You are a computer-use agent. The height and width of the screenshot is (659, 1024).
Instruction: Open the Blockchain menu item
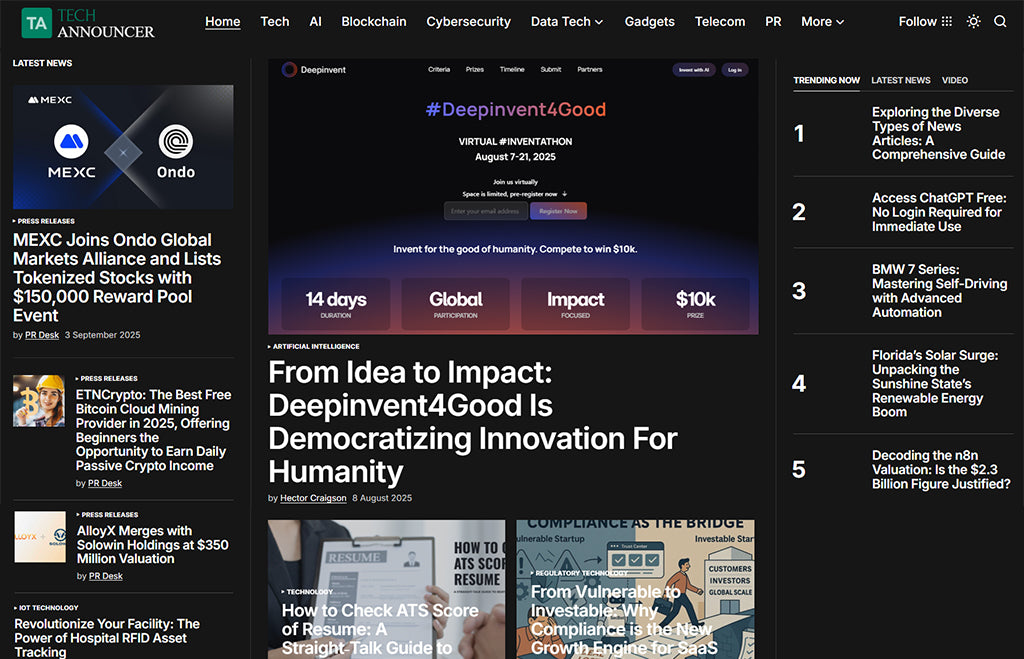(x=373, y=22)
